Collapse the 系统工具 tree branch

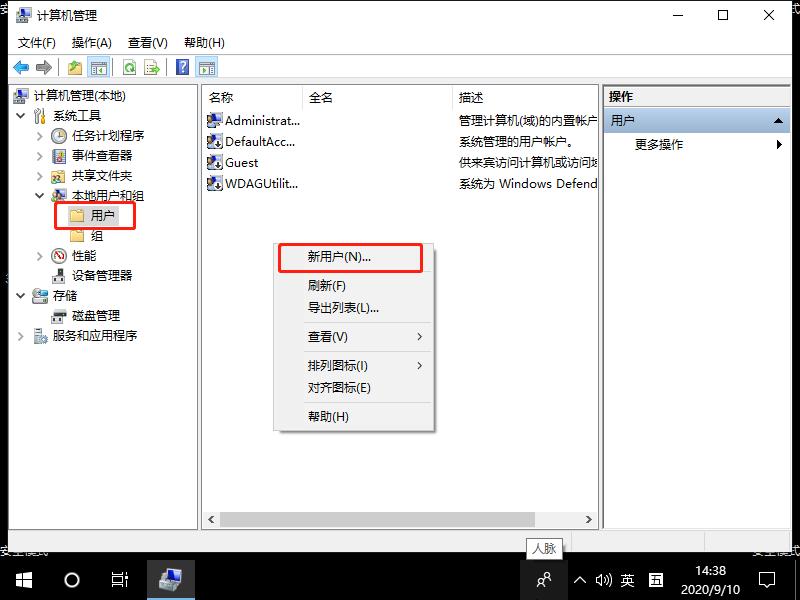pos(22,115)
